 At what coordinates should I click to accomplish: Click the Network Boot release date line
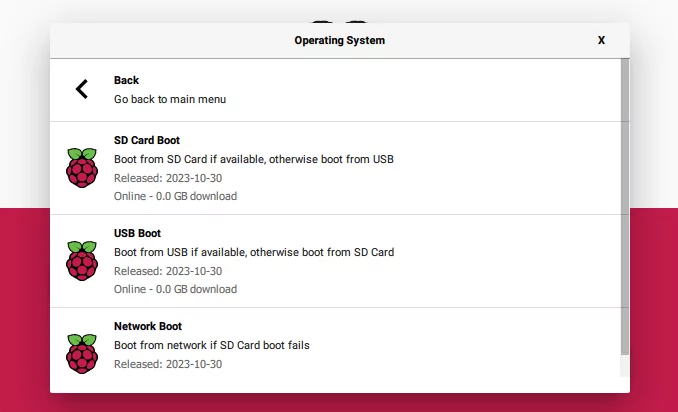[x=168, y=364]
